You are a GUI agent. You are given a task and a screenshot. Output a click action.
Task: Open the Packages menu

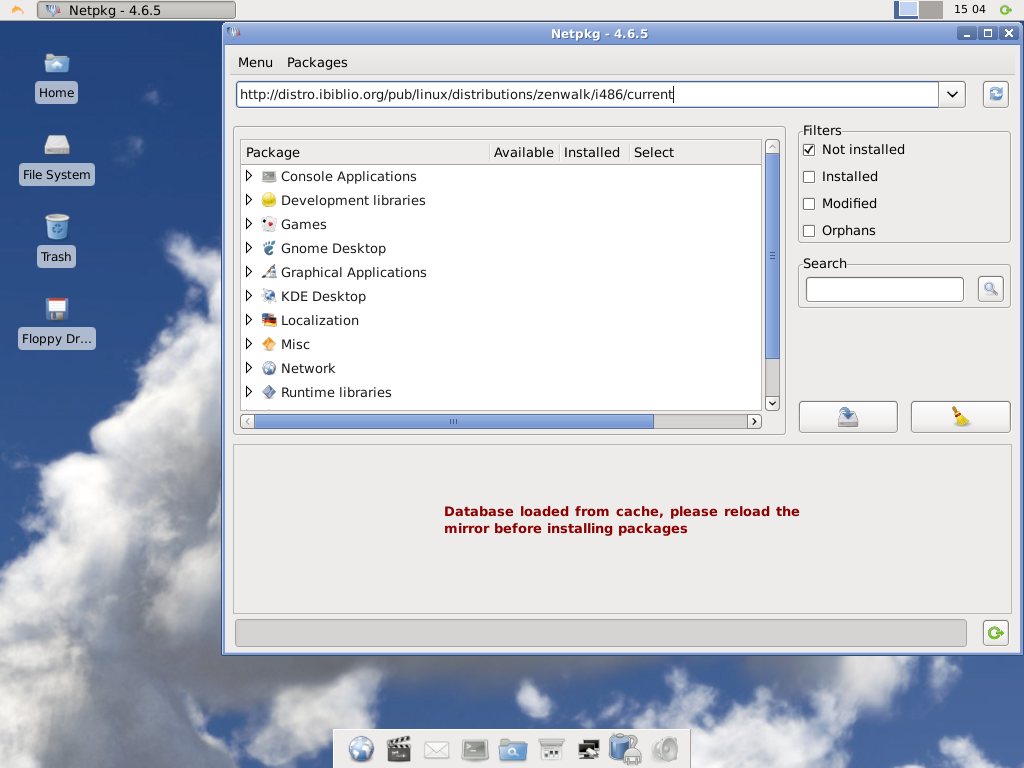pos(317,62)
